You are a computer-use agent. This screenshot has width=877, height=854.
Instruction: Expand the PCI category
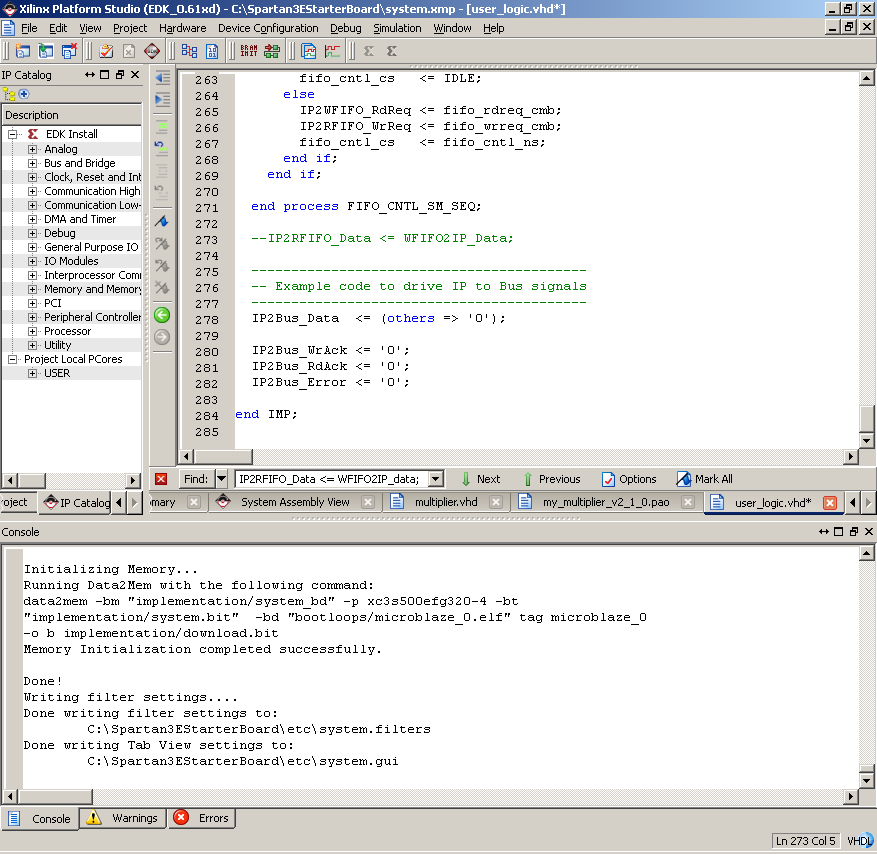click(x=32, y=303)
